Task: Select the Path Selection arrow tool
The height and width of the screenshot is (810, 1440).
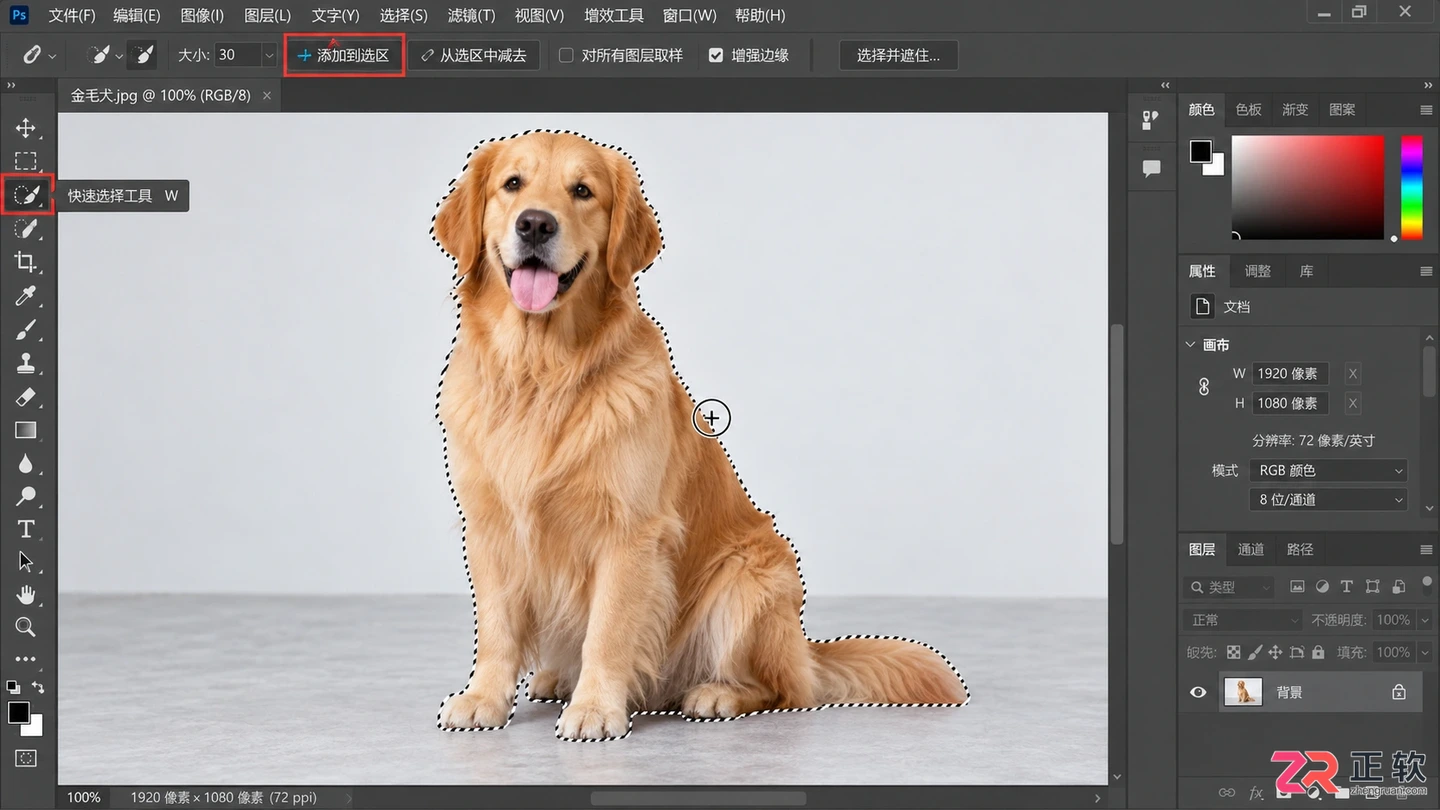Action: [x=26, y=562]
